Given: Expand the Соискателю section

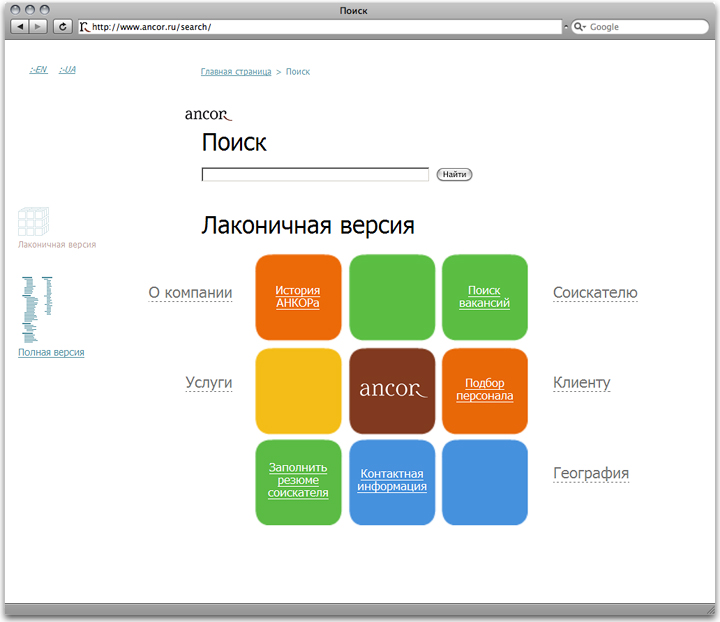Looking at the screenshot, I should [595, 293].
